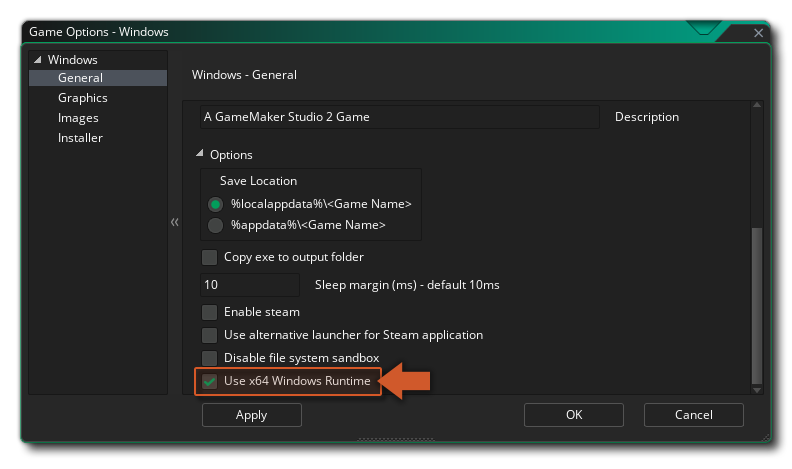The image size is (792, 469).
Task: Open the Installer options page
Action: (80, 138)
